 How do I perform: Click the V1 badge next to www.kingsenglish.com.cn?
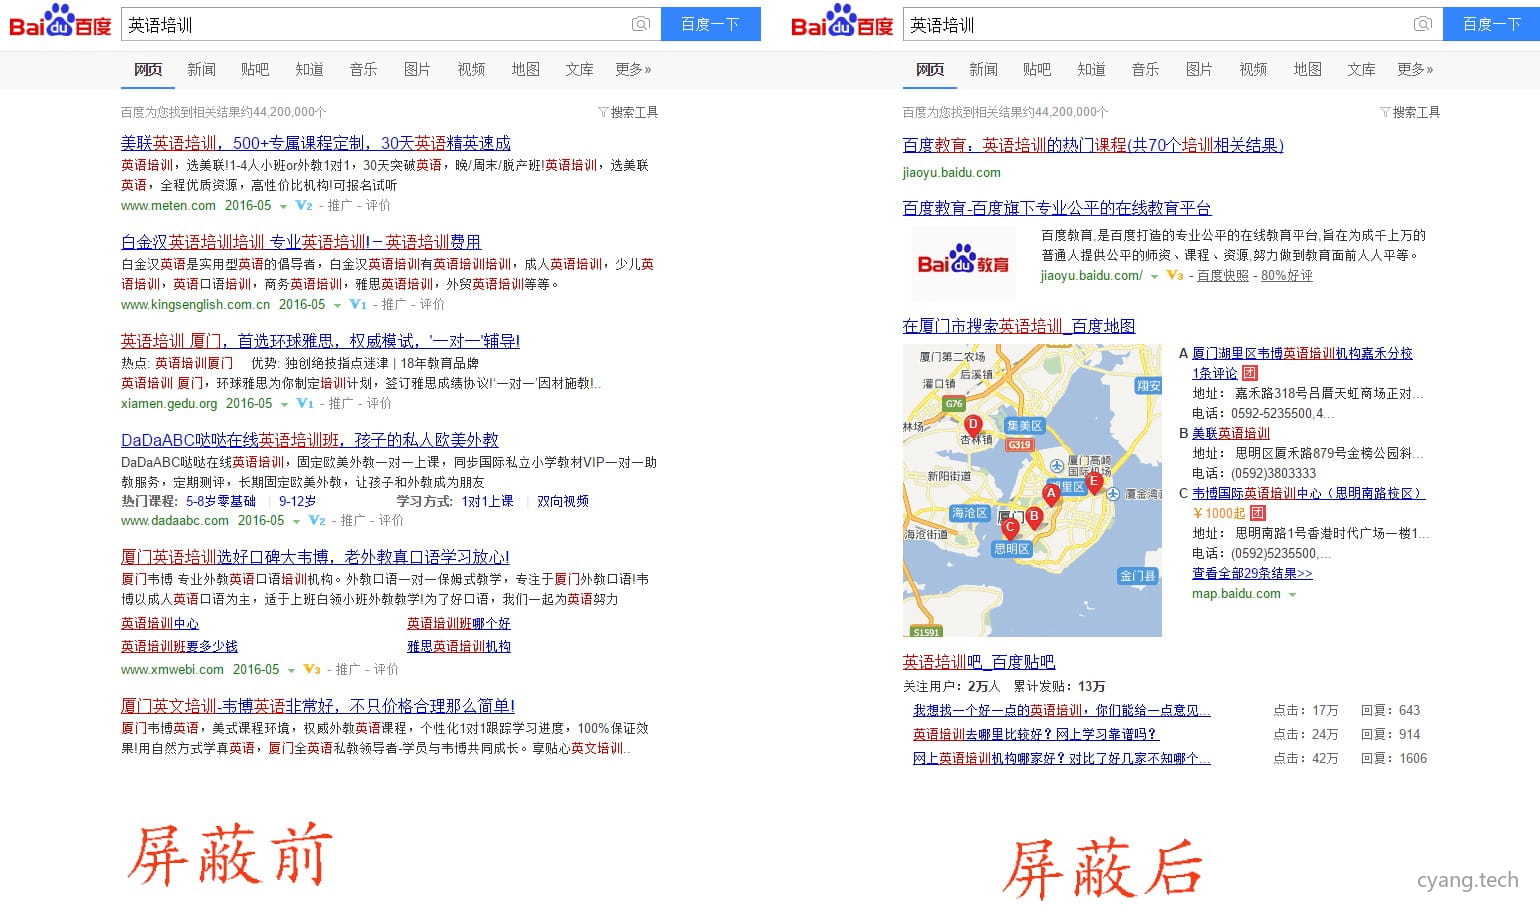pos(357,304)
